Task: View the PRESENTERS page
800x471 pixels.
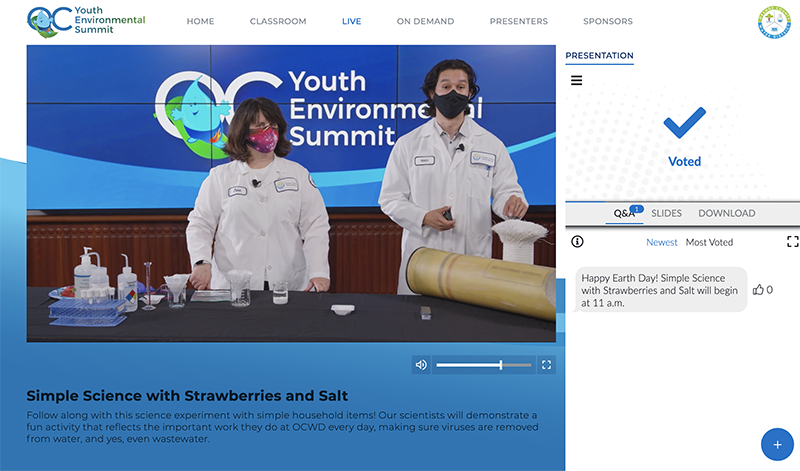Action: [519, 21]
